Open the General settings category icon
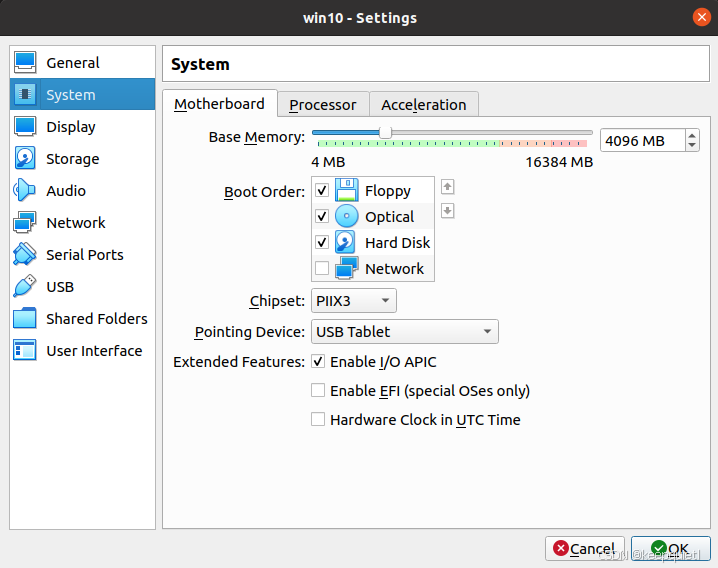 [26, 63]
